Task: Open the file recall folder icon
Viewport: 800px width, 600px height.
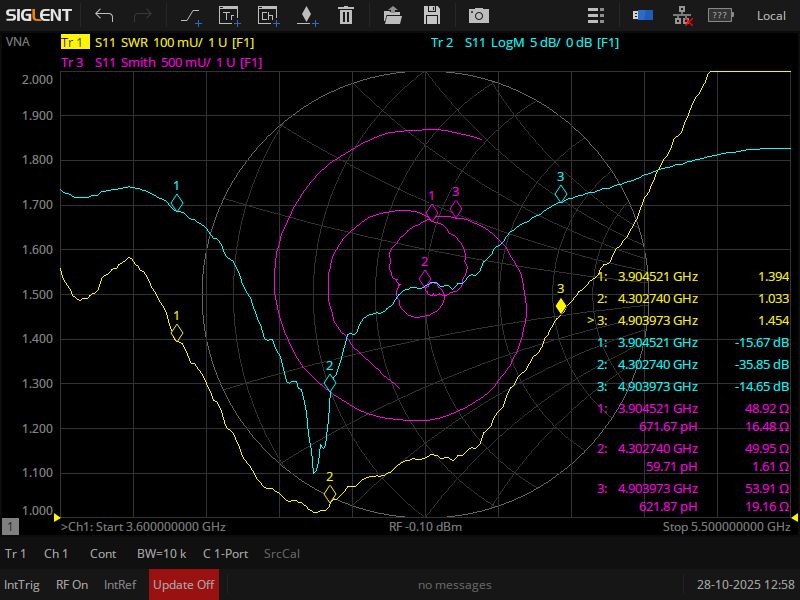Action: (x=393, y=15)
